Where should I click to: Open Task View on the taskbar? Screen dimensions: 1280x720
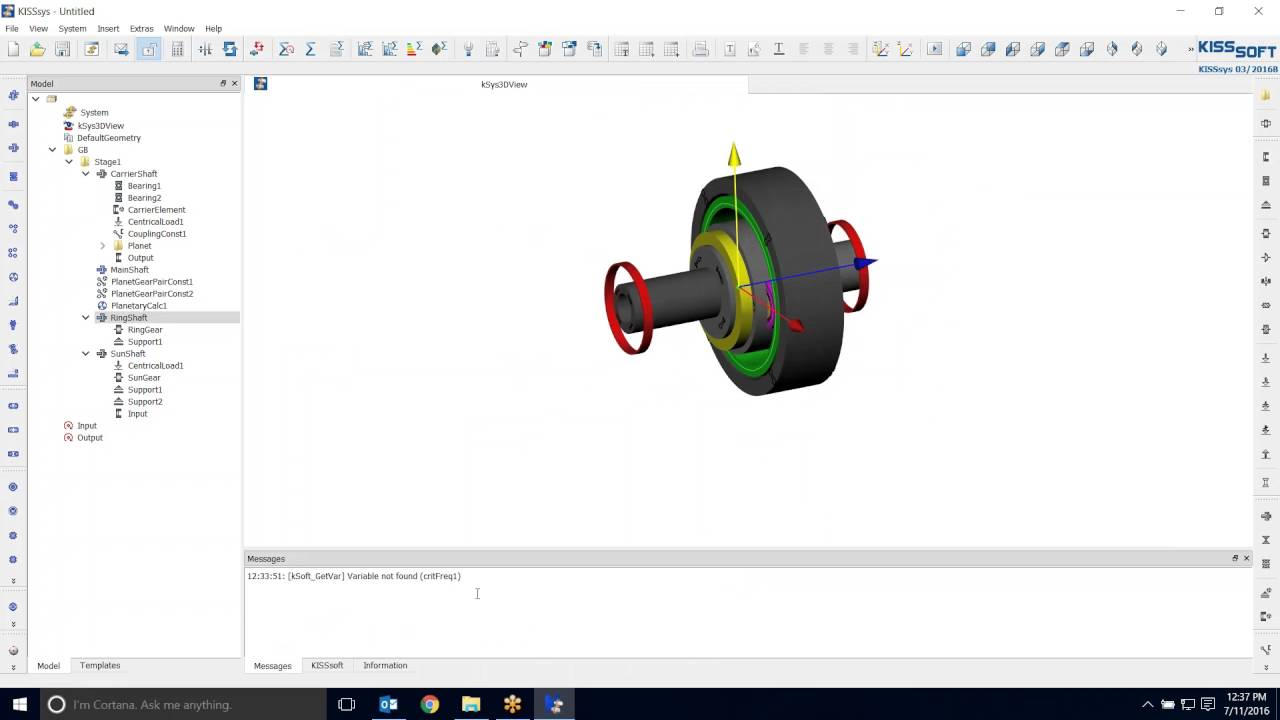(x=346, y=704)
